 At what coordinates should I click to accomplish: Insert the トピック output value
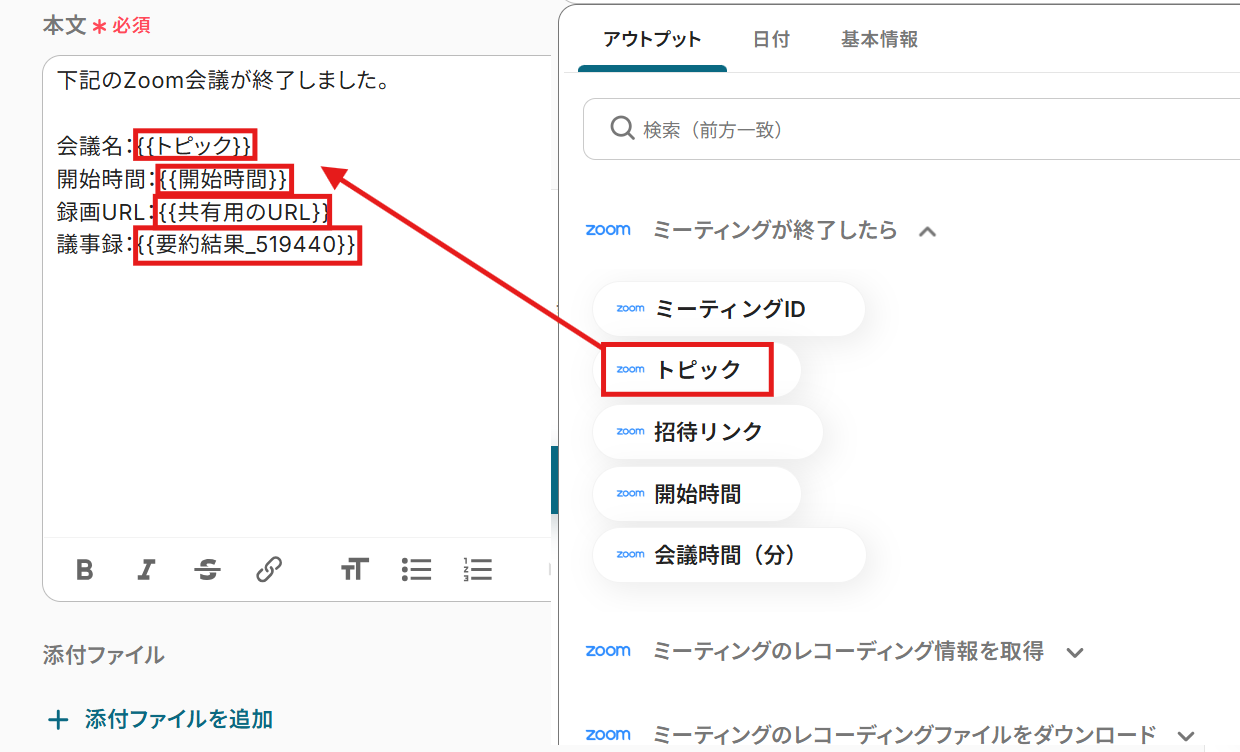click(697, 370)
